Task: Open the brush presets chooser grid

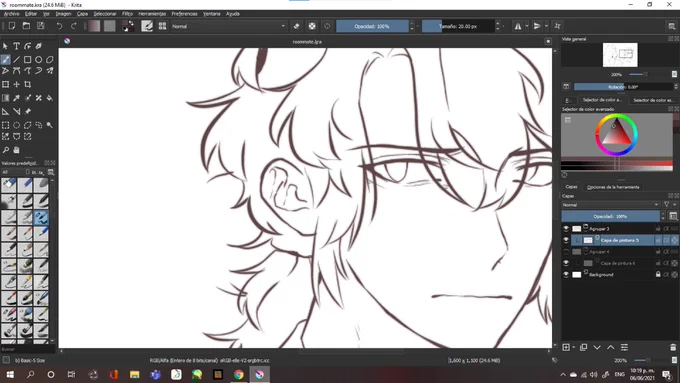Action: [x=162, y=26]
